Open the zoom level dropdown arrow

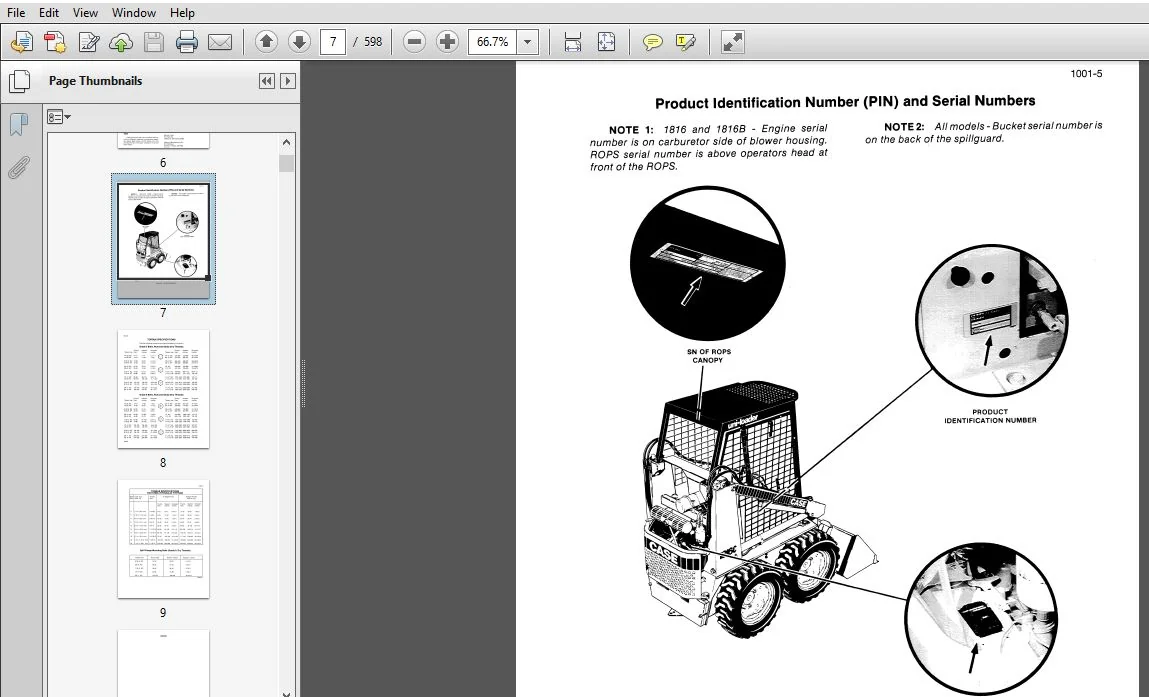coord(528,42)
